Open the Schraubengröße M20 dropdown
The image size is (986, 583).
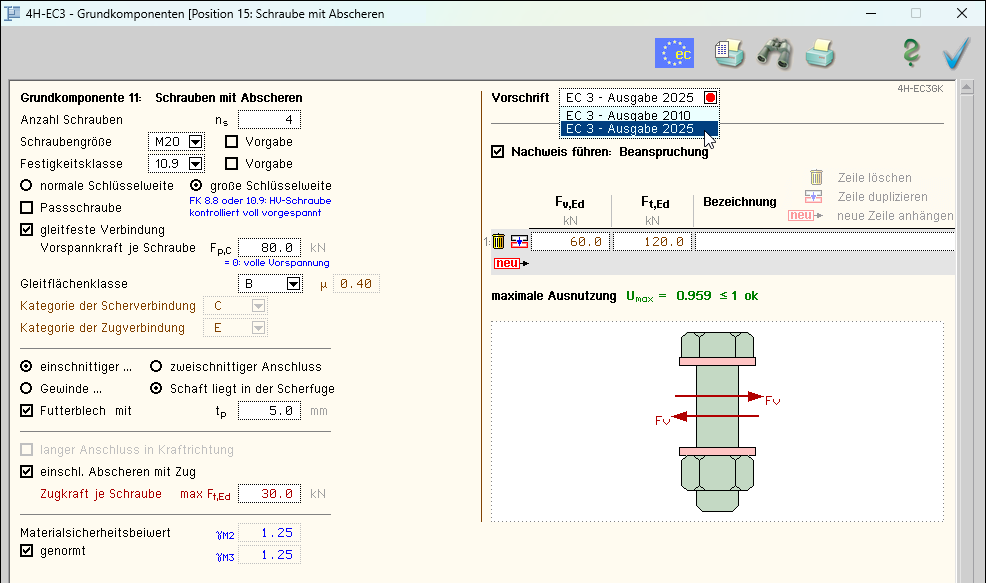tap(194, 142)
